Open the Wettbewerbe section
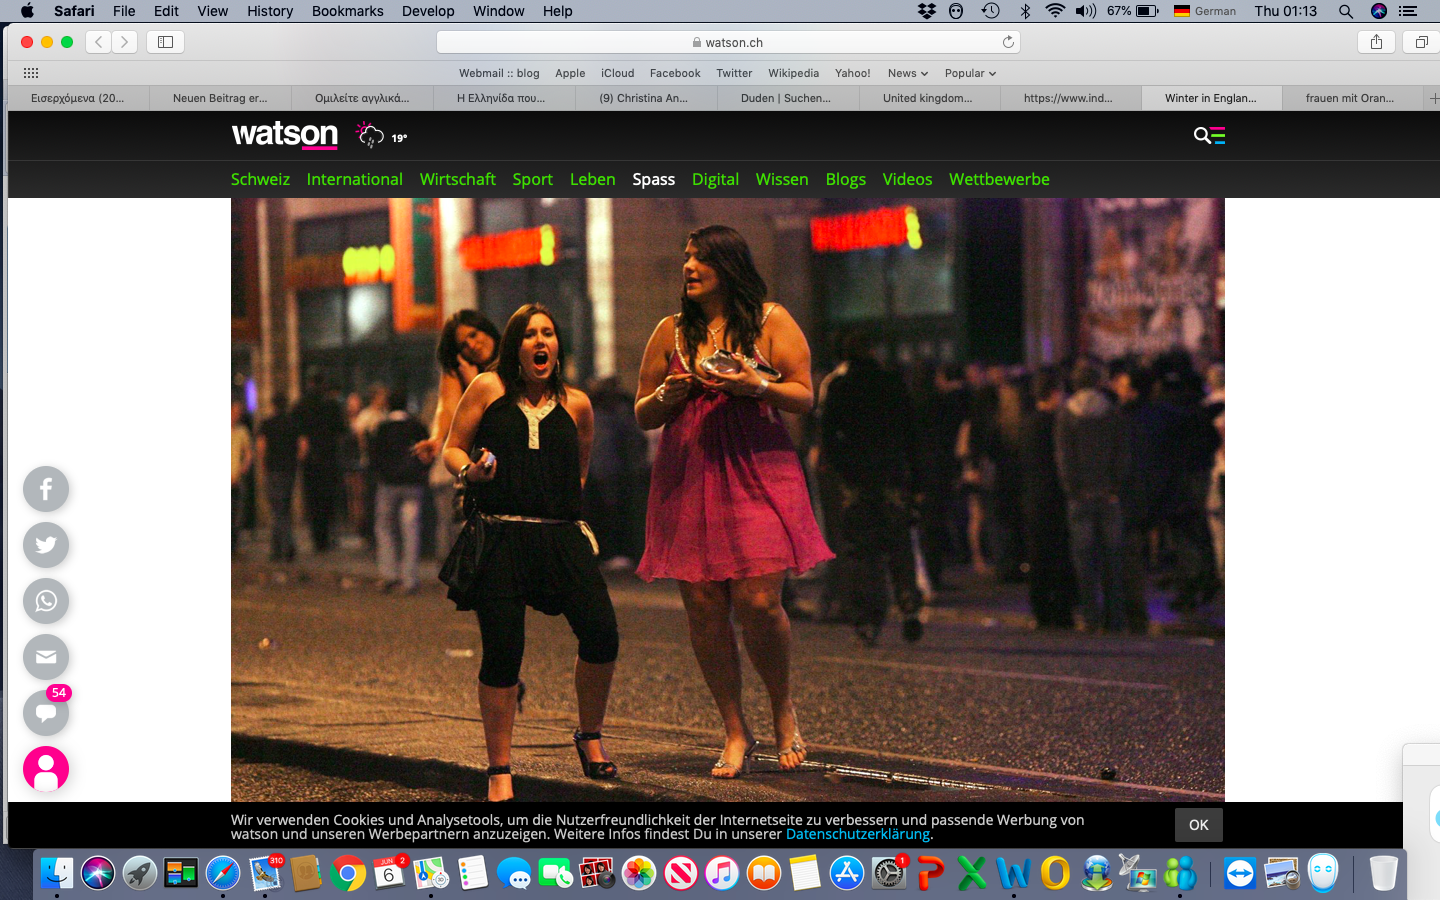 999,179
